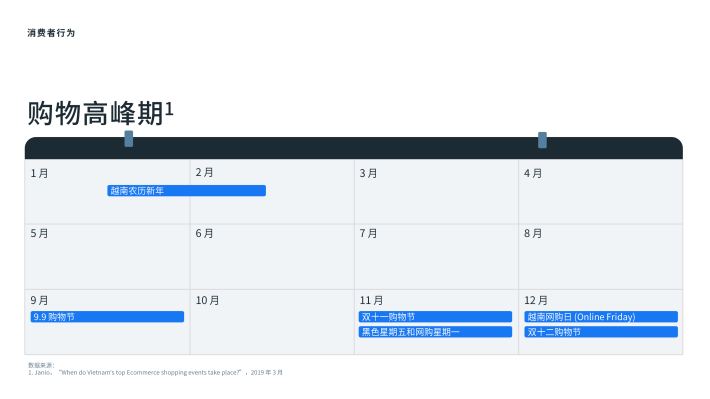Image resolution: width=710 pixels, height=399 pixels.
Task: Select the 9.9 购物节 event bar
Action: [x=107, y=317]
